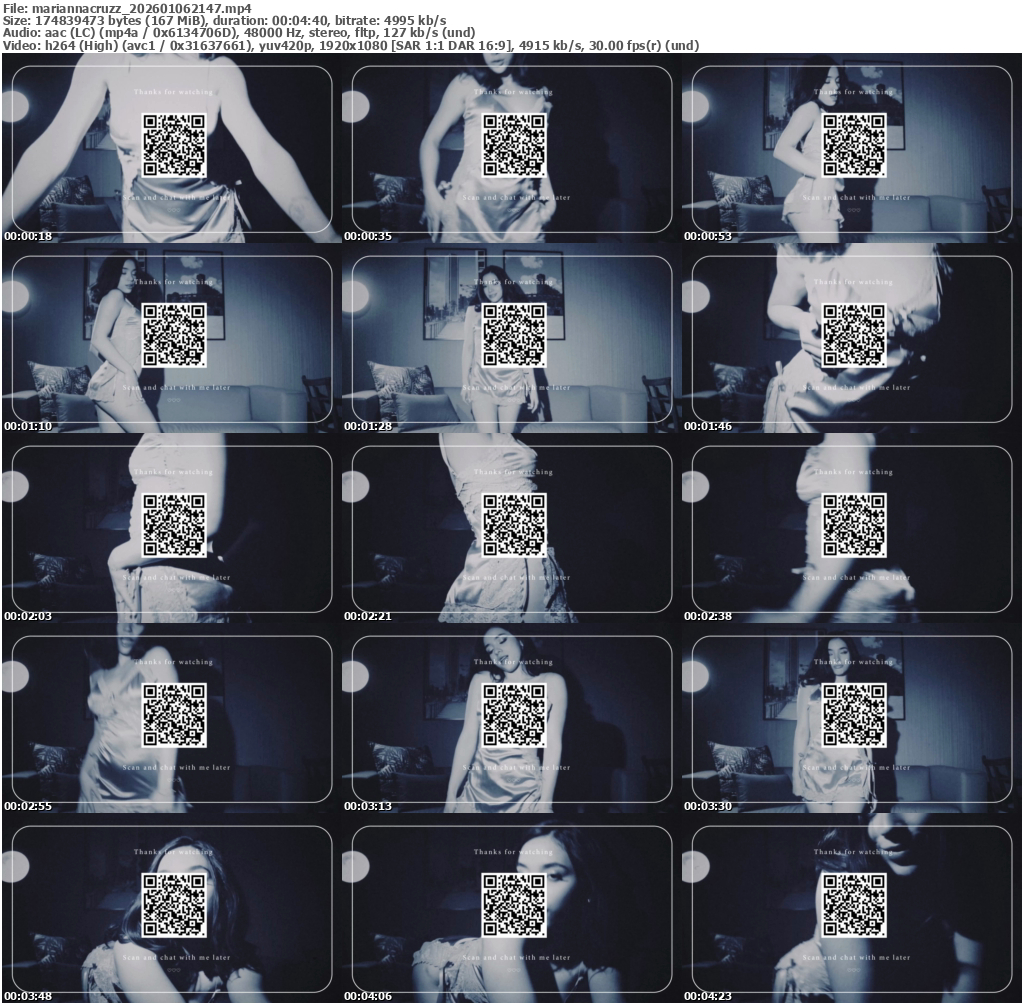
Task: Click the QR code in the 00:04:06 frame
Action: (x=514, y=905)
